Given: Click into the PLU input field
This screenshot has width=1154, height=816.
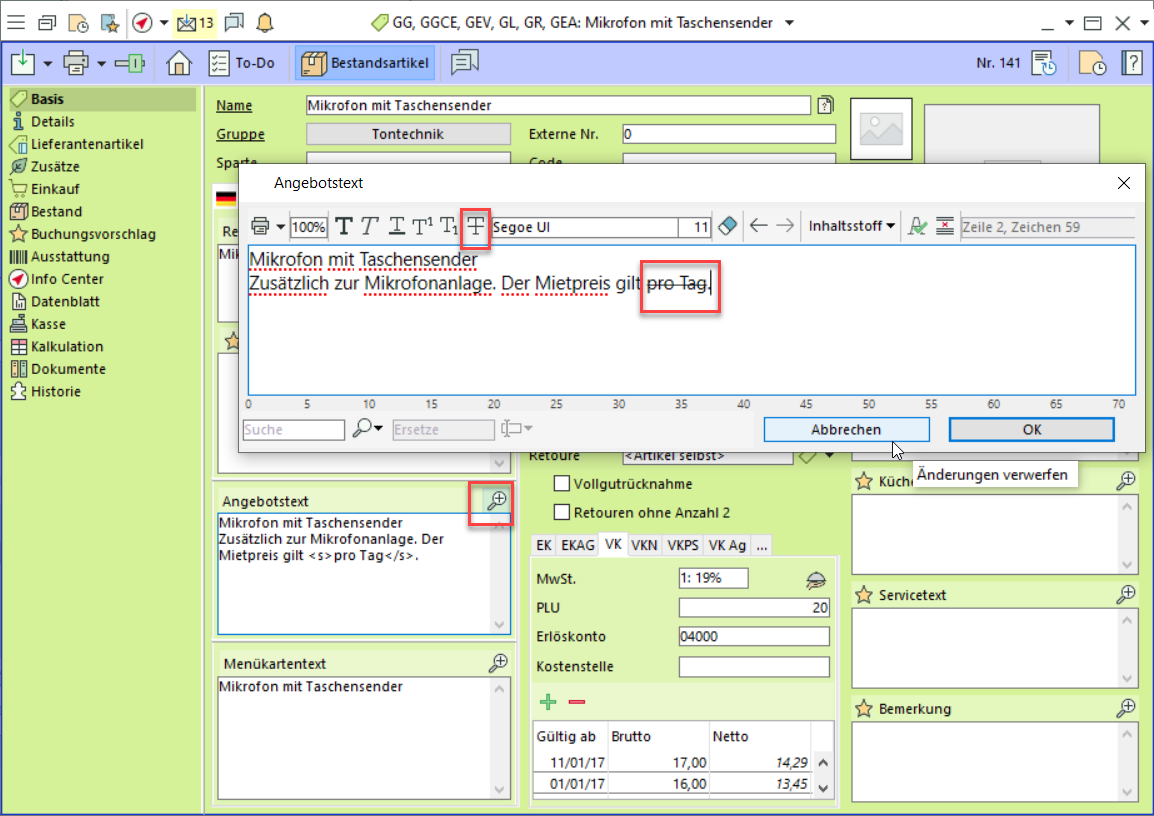Looking at the screenshot, I should (x=754, y=608).
